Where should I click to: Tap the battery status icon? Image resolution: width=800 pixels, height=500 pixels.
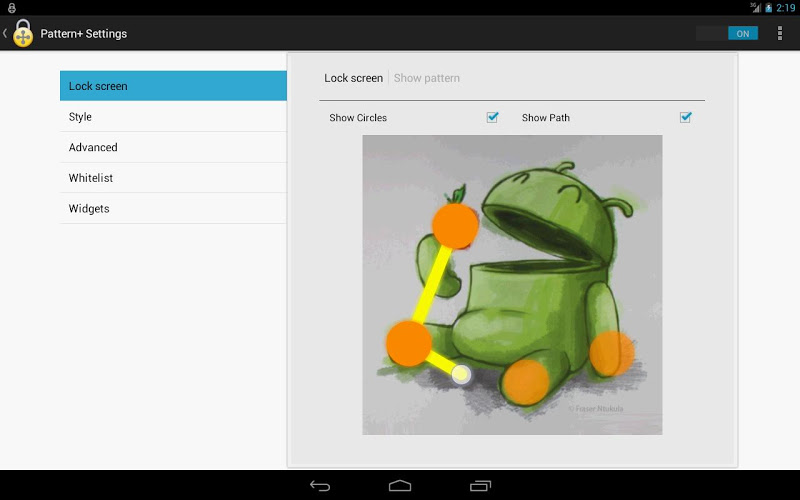768,8
